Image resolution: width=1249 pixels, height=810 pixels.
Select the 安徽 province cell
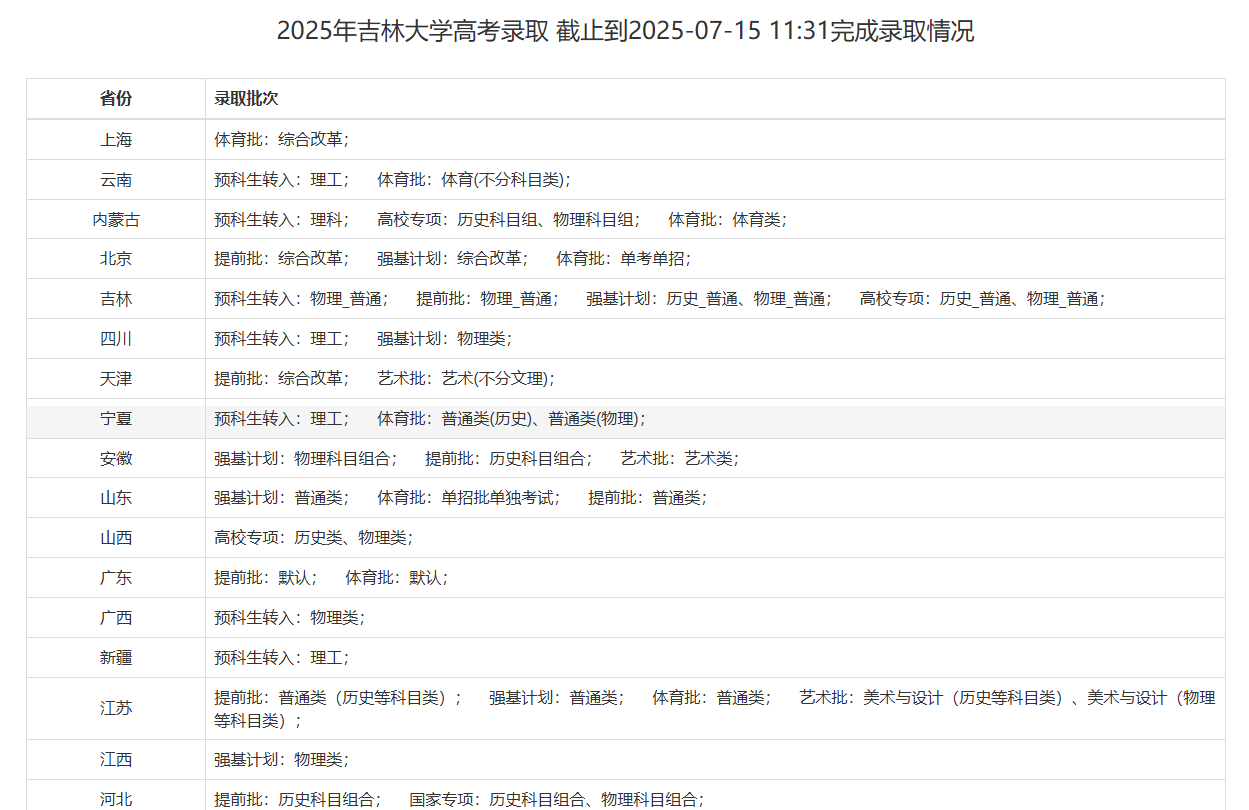pyautogui.click(x=116, y=459)
